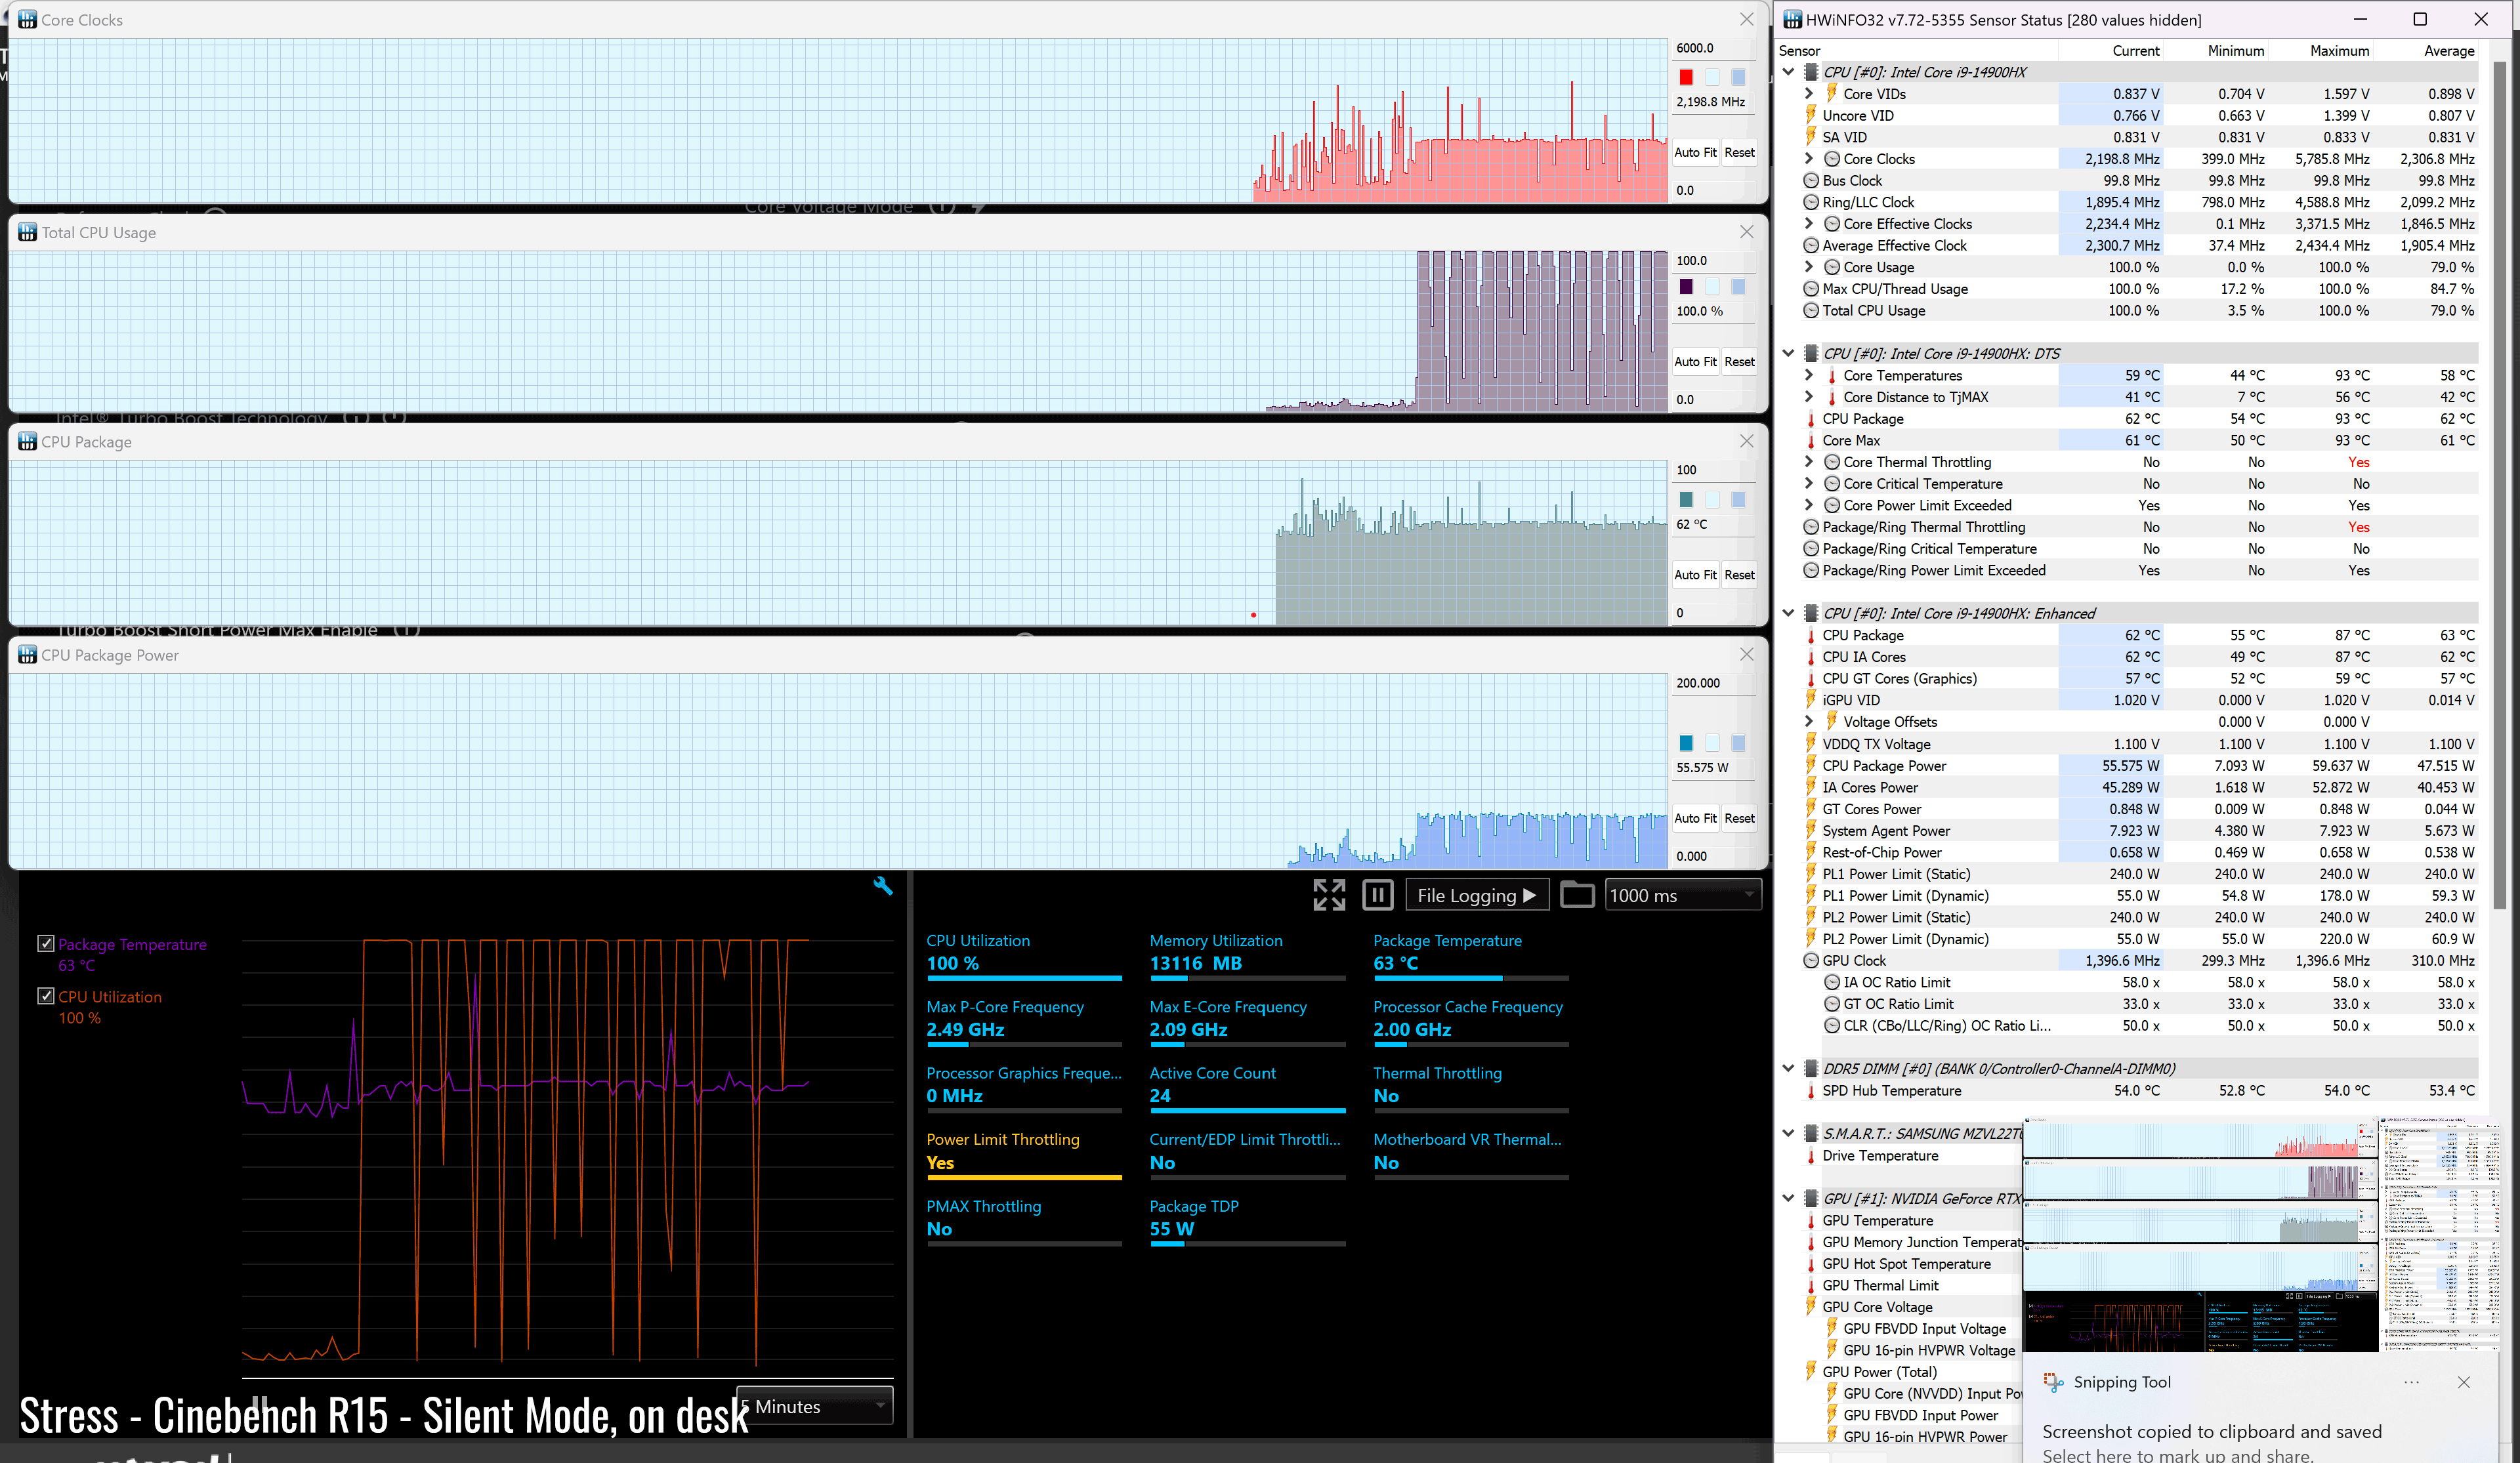Click the CPU Package Power lightning icon
This screenshot has width=2520, height=1463.
pyautogui.click(x=1811, y=766)
